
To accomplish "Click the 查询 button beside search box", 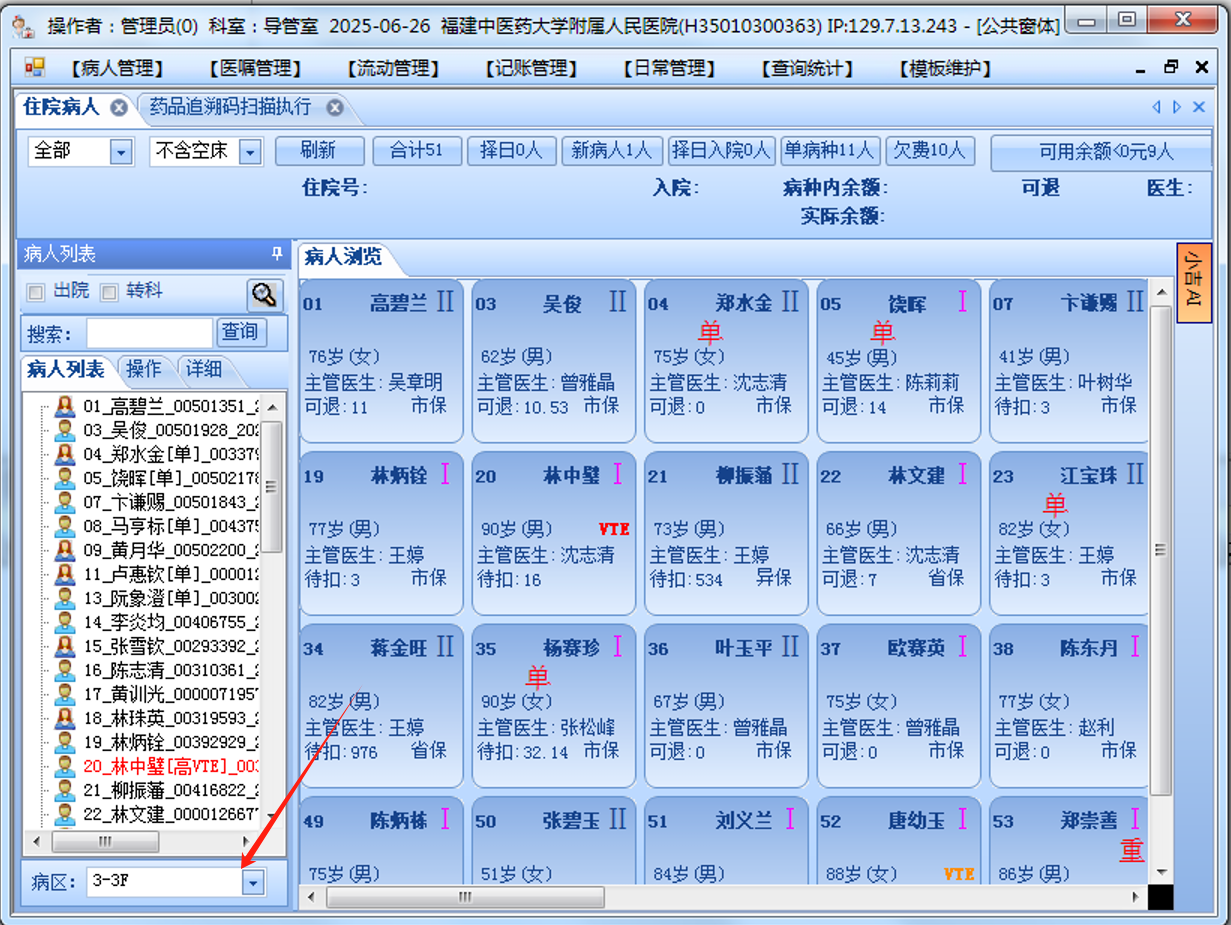I will [x=240, y=332].
